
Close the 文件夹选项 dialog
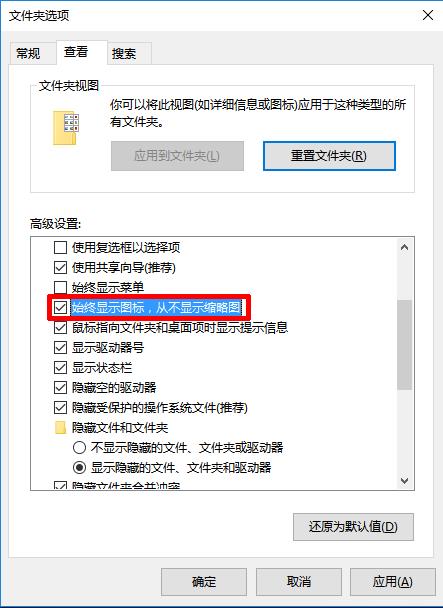pos(428,15)
